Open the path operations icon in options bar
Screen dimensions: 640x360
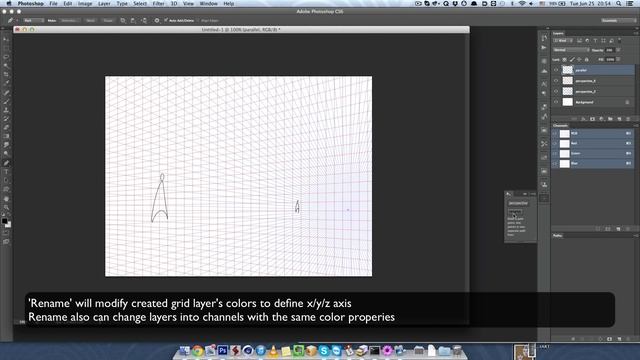(123, 20)
